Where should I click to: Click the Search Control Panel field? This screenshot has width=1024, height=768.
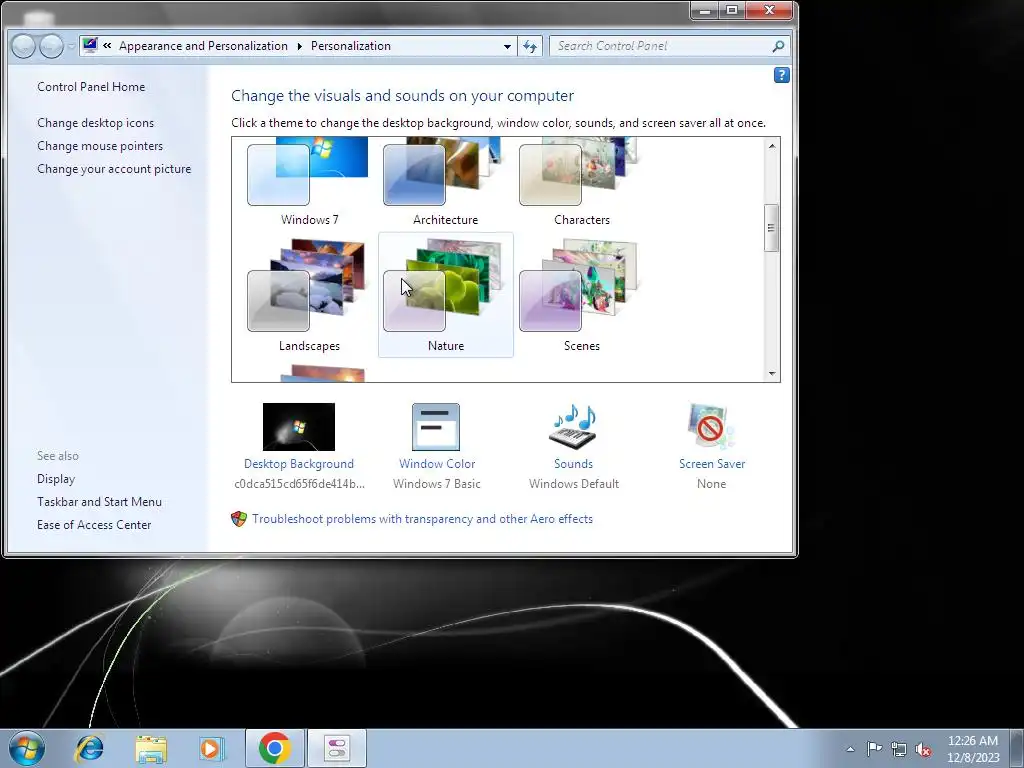click(669, 46)
